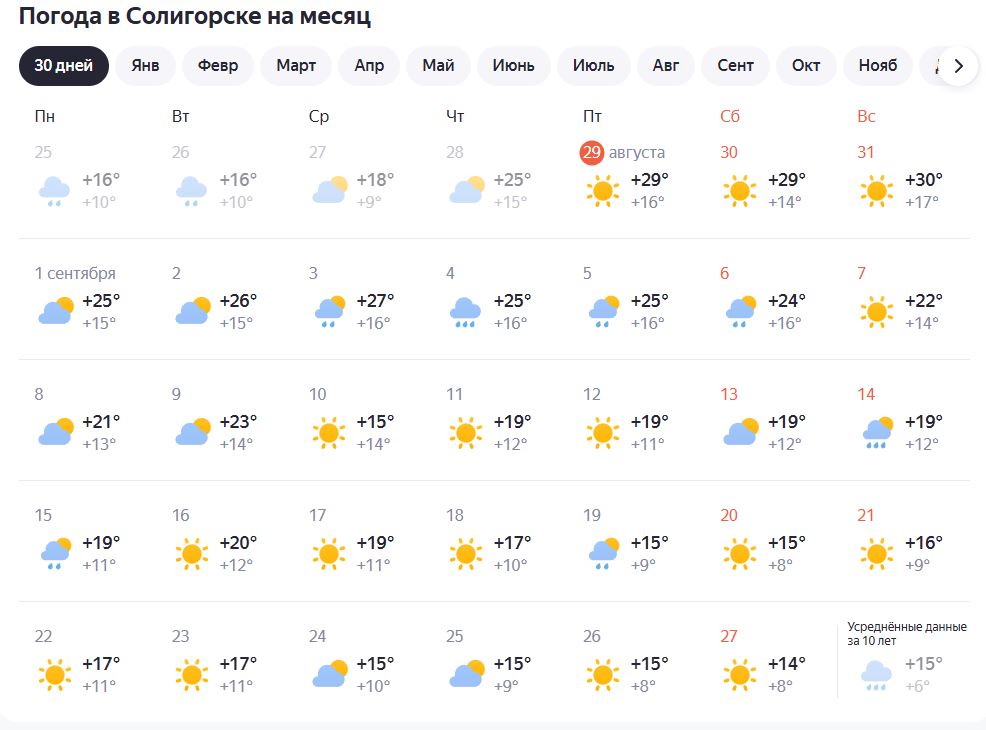Click the cloud-sun icon for Wednesday 27 August
The image size is (986, 730).
pyautogui.click(x=330, y=190)
